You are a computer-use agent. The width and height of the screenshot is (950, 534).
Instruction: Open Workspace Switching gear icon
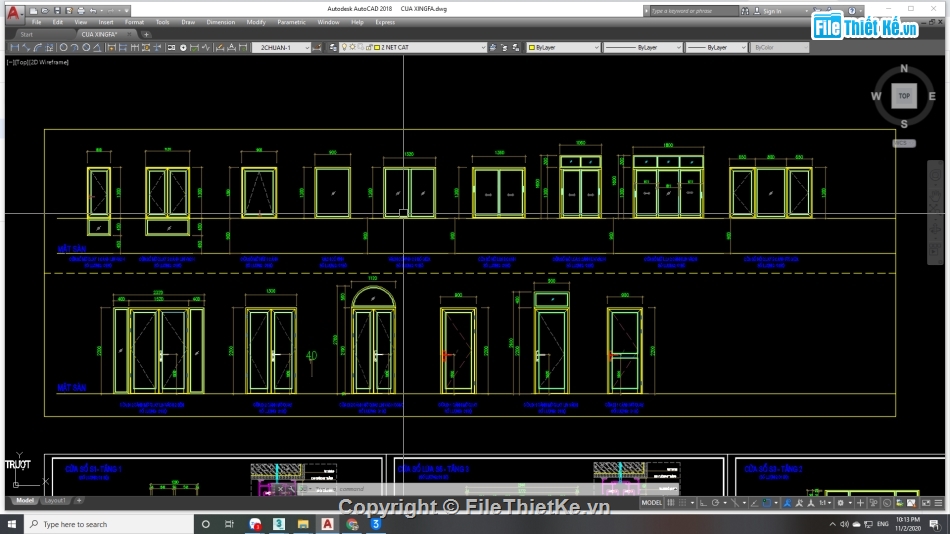point(840,502)
